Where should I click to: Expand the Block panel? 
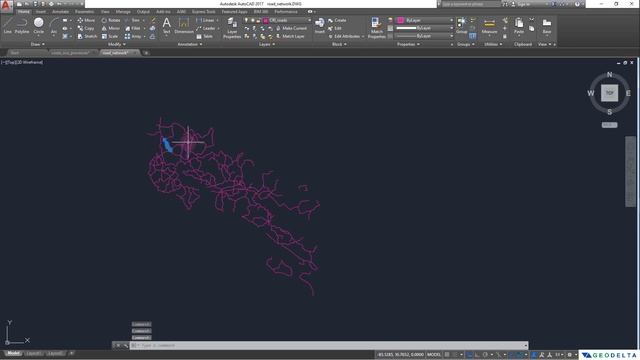pyautogui.click(x=339, y=44)
